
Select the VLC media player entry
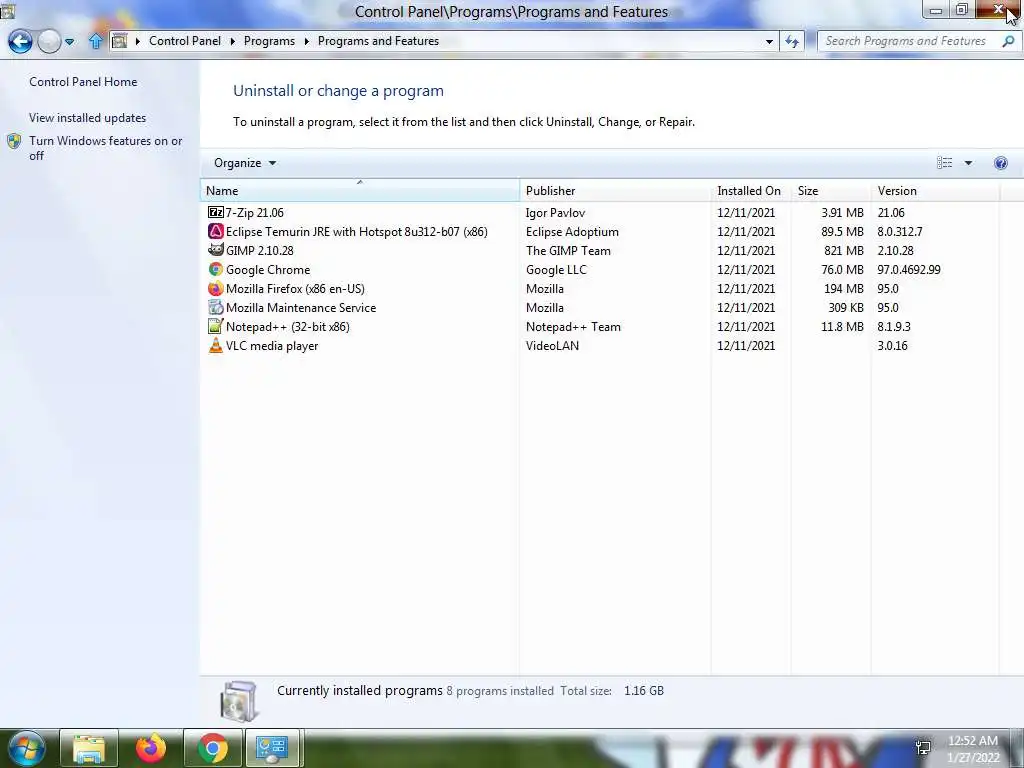(272, 345)
